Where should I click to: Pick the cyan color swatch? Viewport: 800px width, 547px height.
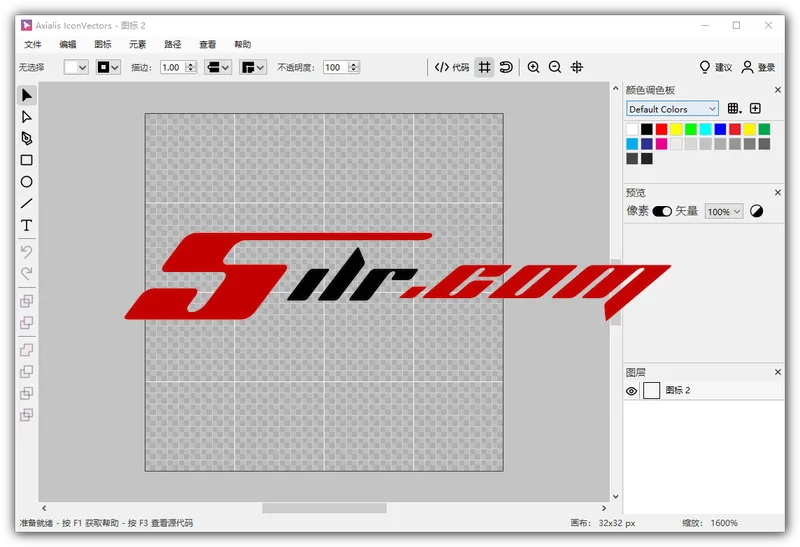706,129
